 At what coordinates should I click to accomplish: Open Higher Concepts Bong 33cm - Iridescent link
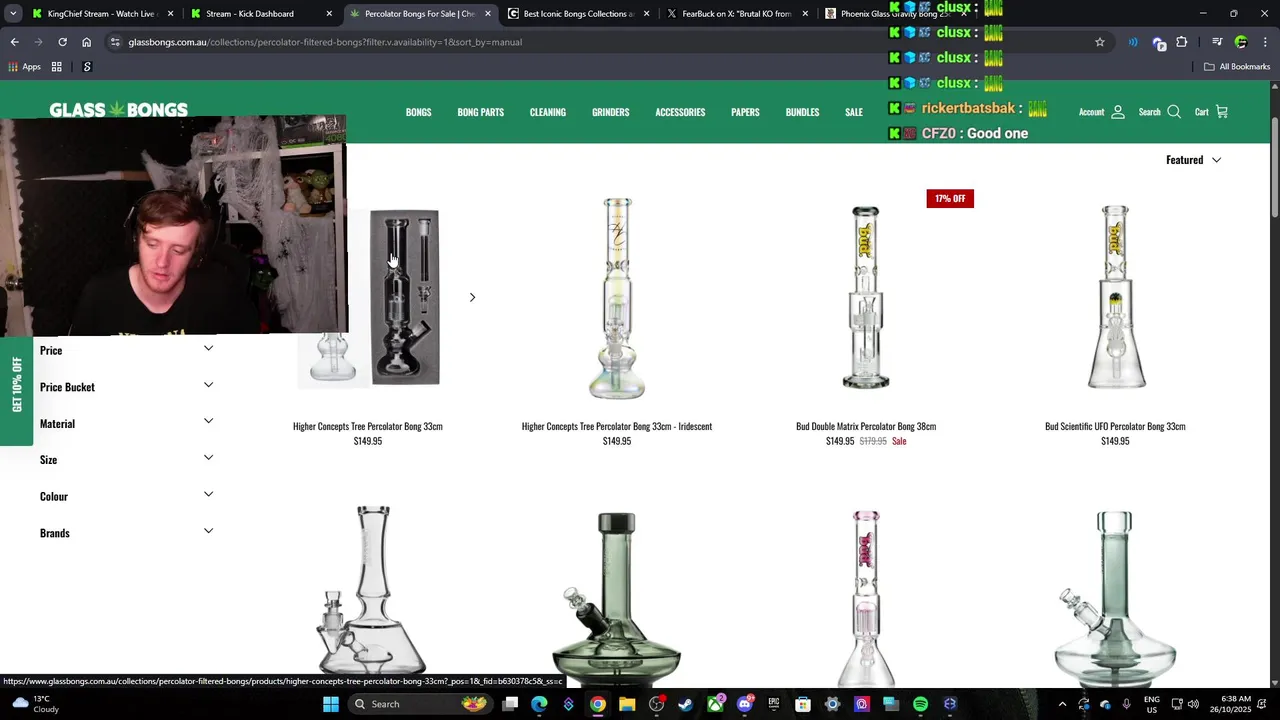(x=617, y=426)
